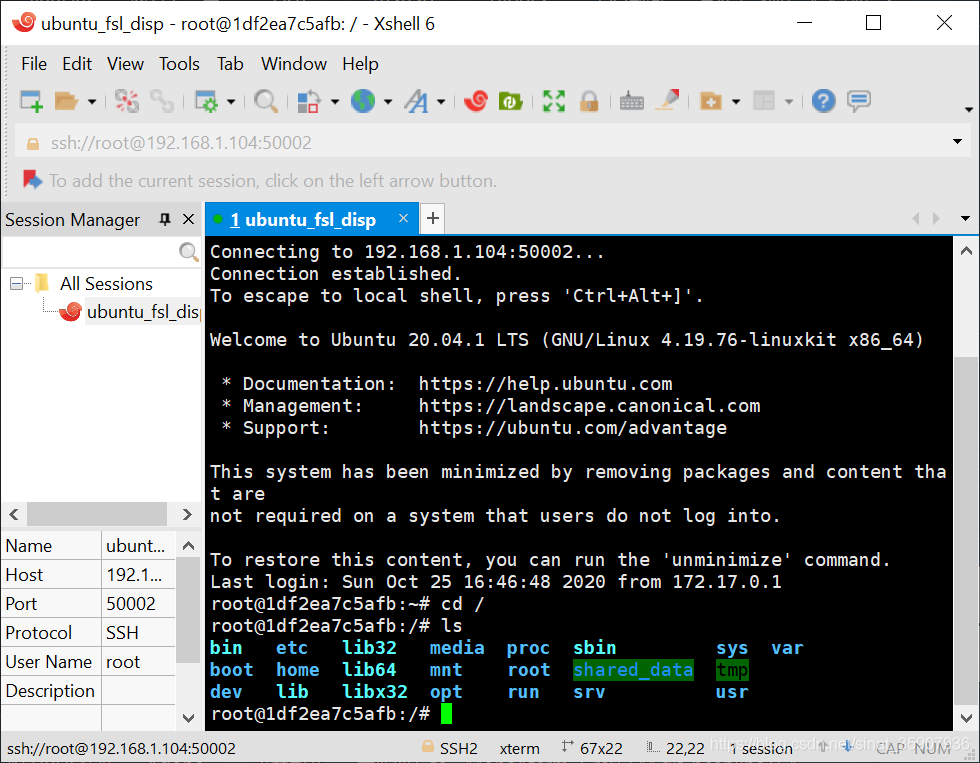Viewport: 980px width, 763px height.
Task: Launch Xmanager green toolbar icon
Action: coord(511,101)
